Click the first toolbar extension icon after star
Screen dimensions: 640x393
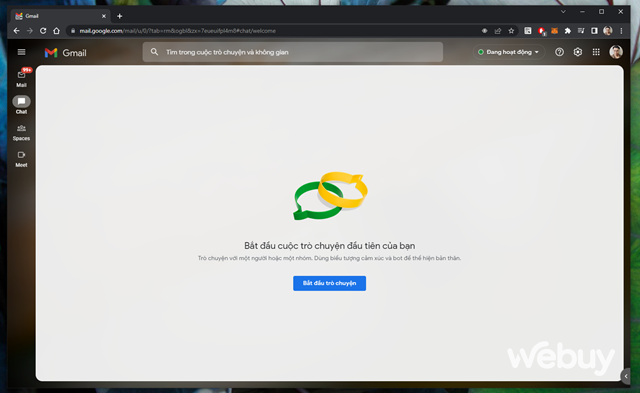[528, 31]
